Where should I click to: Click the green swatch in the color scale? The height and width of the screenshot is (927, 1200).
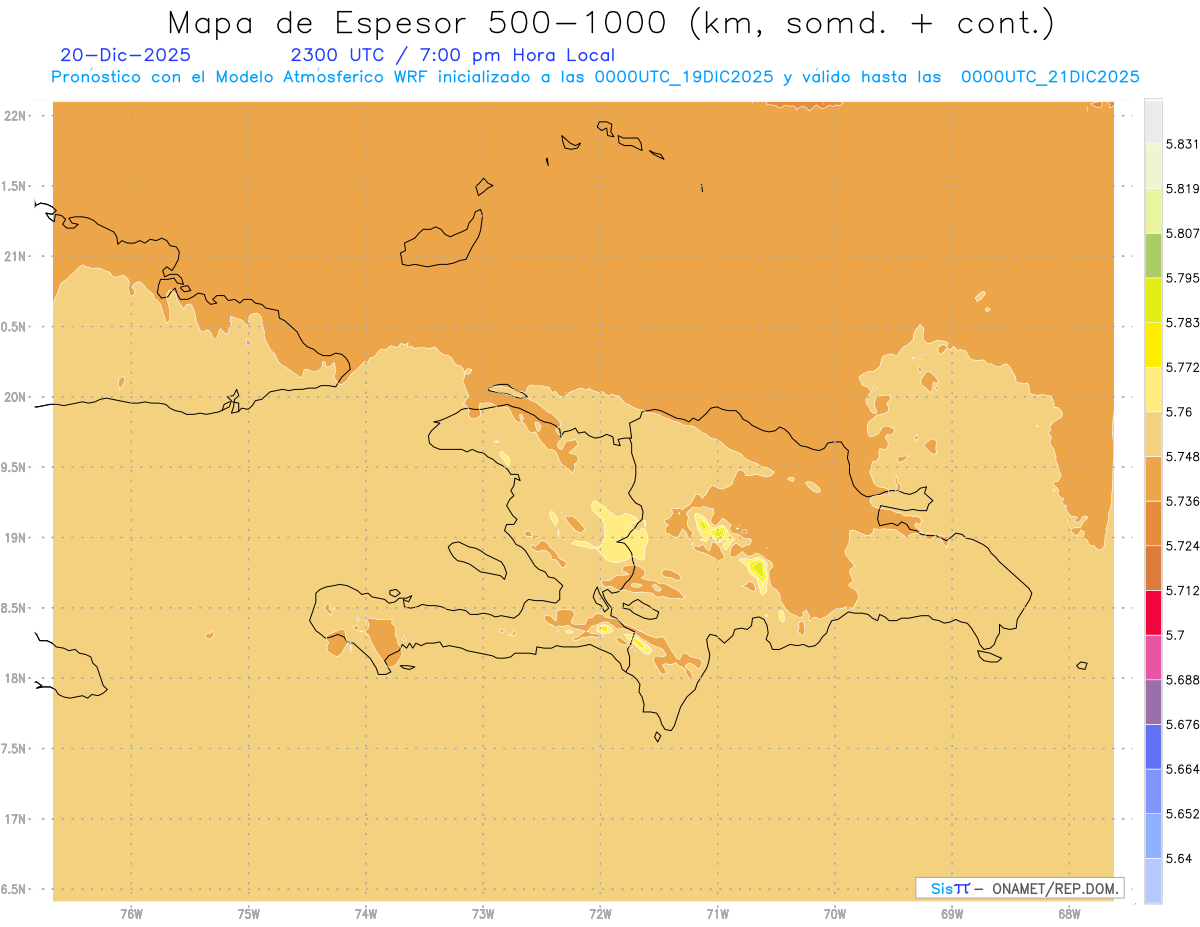1153,255
